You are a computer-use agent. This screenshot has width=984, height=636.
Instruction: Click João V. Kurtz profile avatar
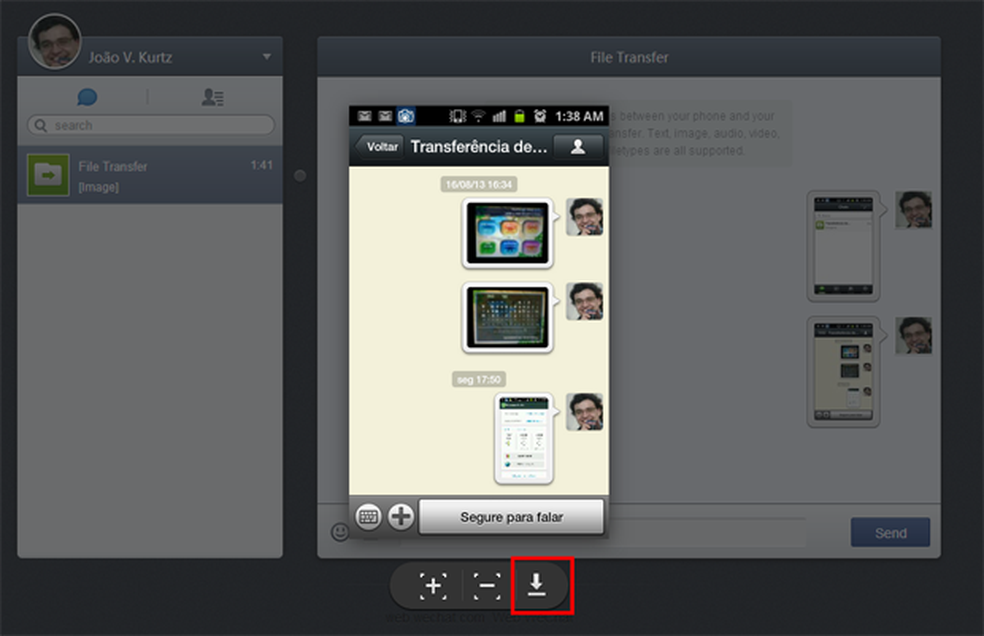point(57,38)
